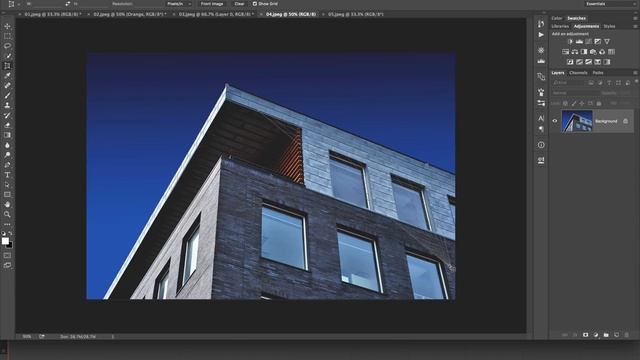Open the Essentials workspace dropdown
Screen dimensions: 640x360
(610, 4)
